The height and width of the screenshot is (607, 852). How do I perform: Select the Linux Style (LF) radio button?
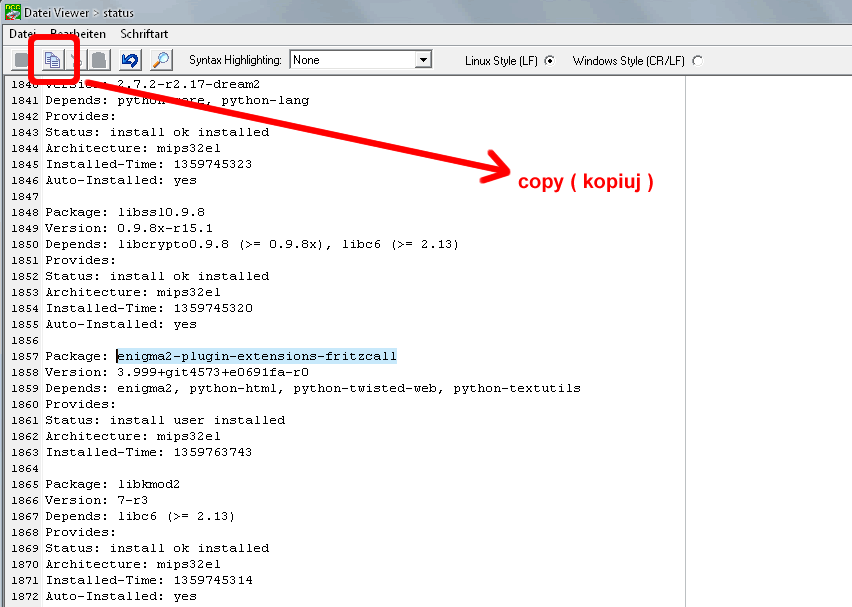click(x=549, y=61)
